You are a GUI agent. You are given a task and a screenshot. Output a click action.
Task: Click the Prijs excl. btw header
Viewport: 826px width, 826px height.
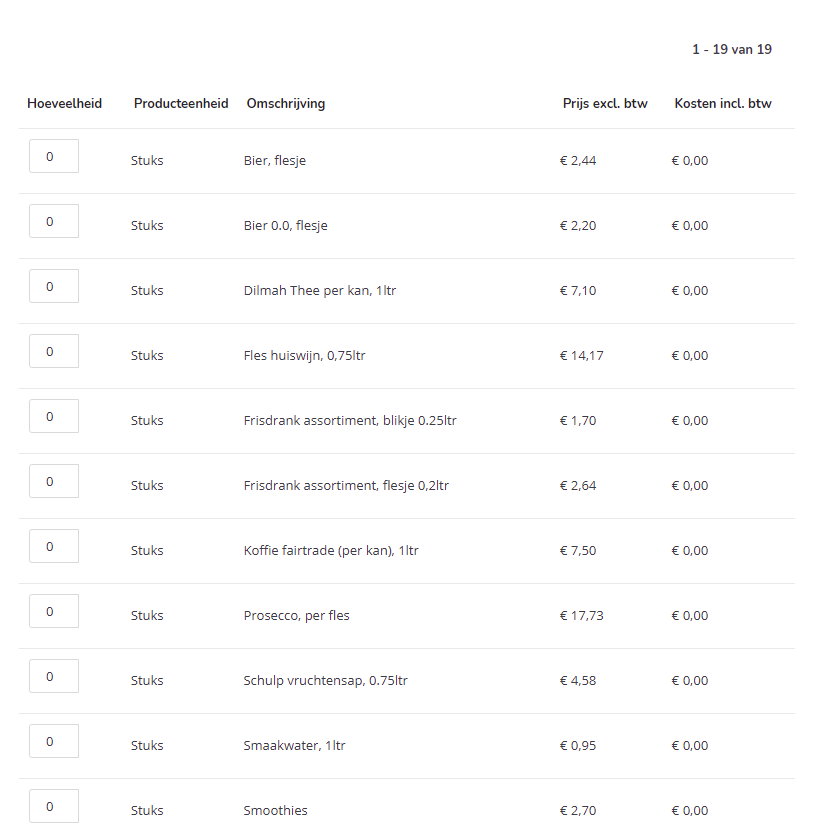click(605, 103)
